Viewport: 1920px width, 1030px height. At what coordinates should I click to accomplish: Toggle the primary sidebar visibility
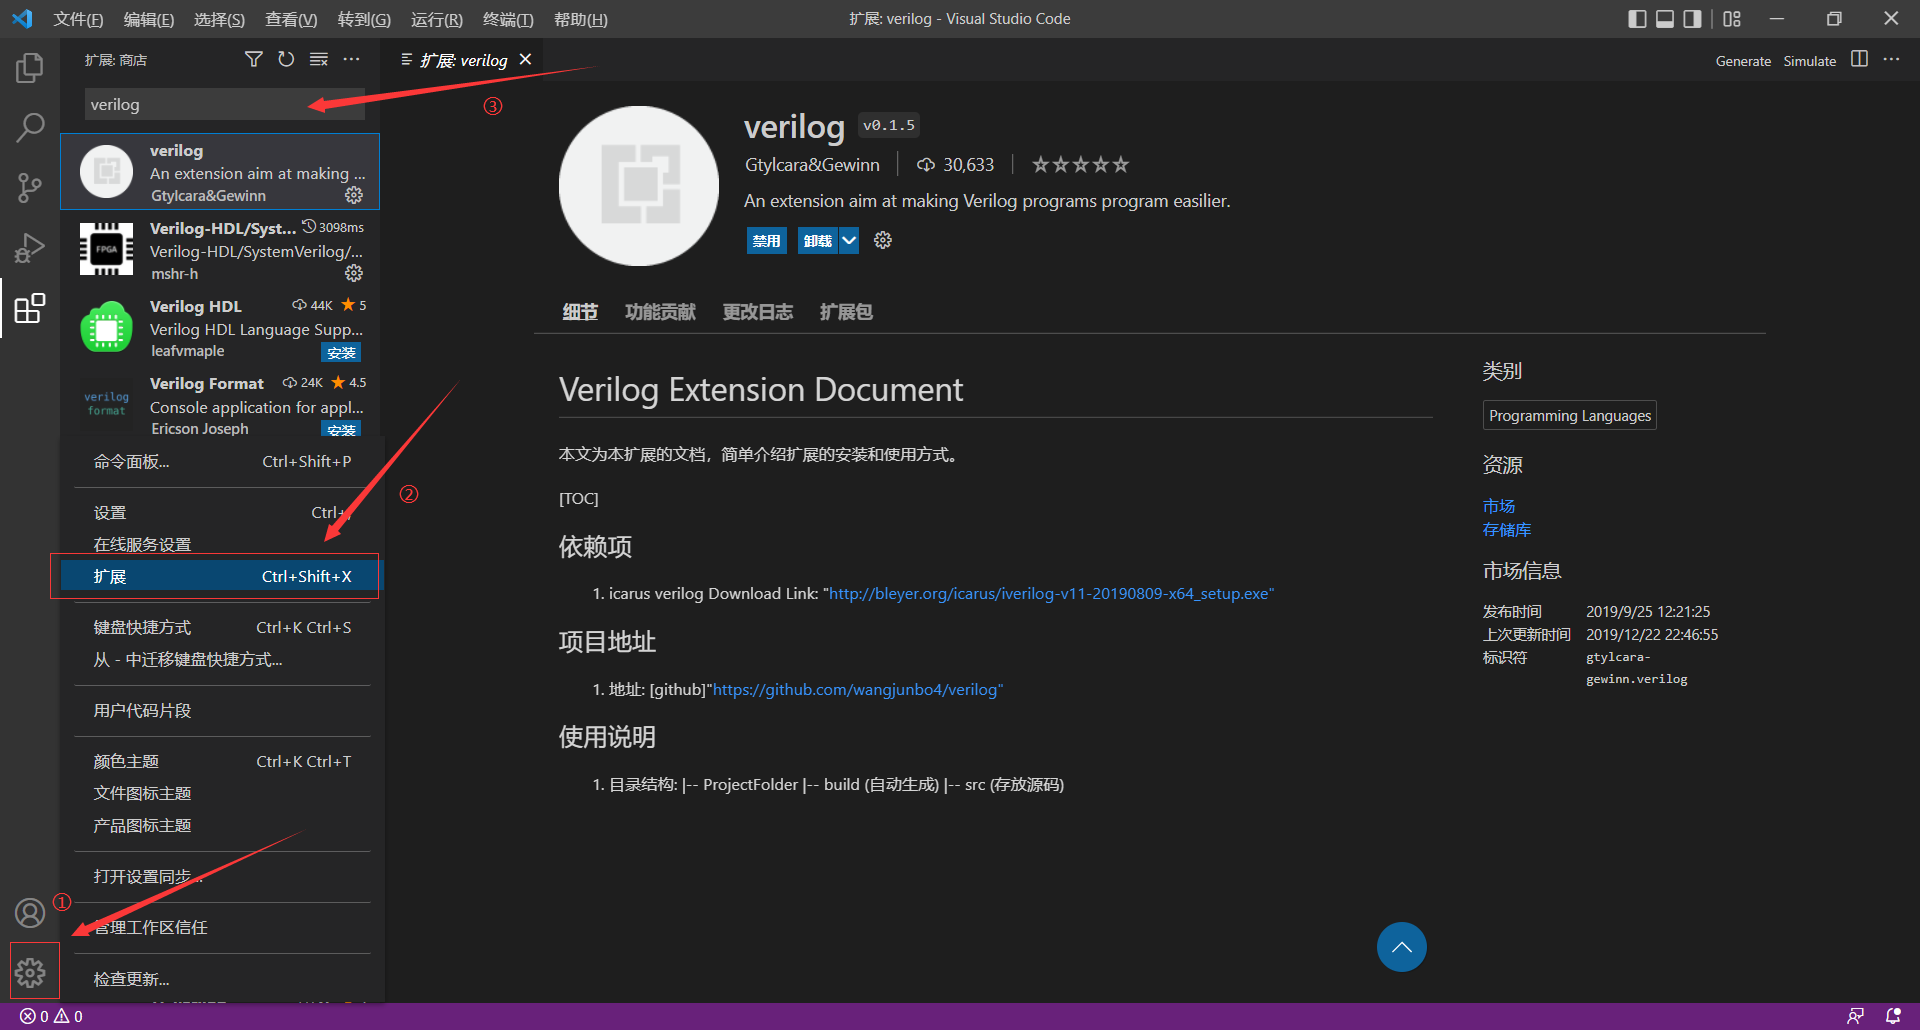1637,18
